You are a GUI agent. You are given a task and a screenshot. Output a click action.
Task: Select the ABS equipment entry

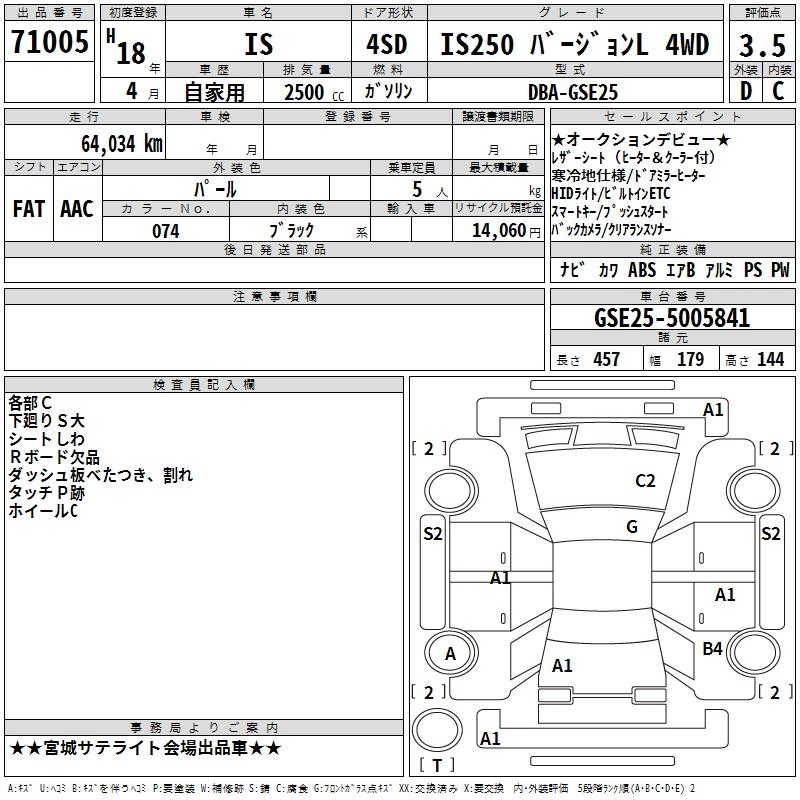[642, 270]
